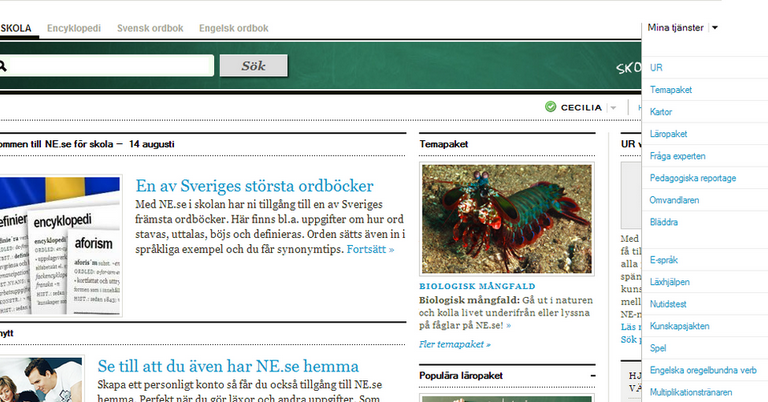This screenshot has height=402, width=768.
Task: Click the mantis shrimp Temapaket image
Action: coord(507,219)
